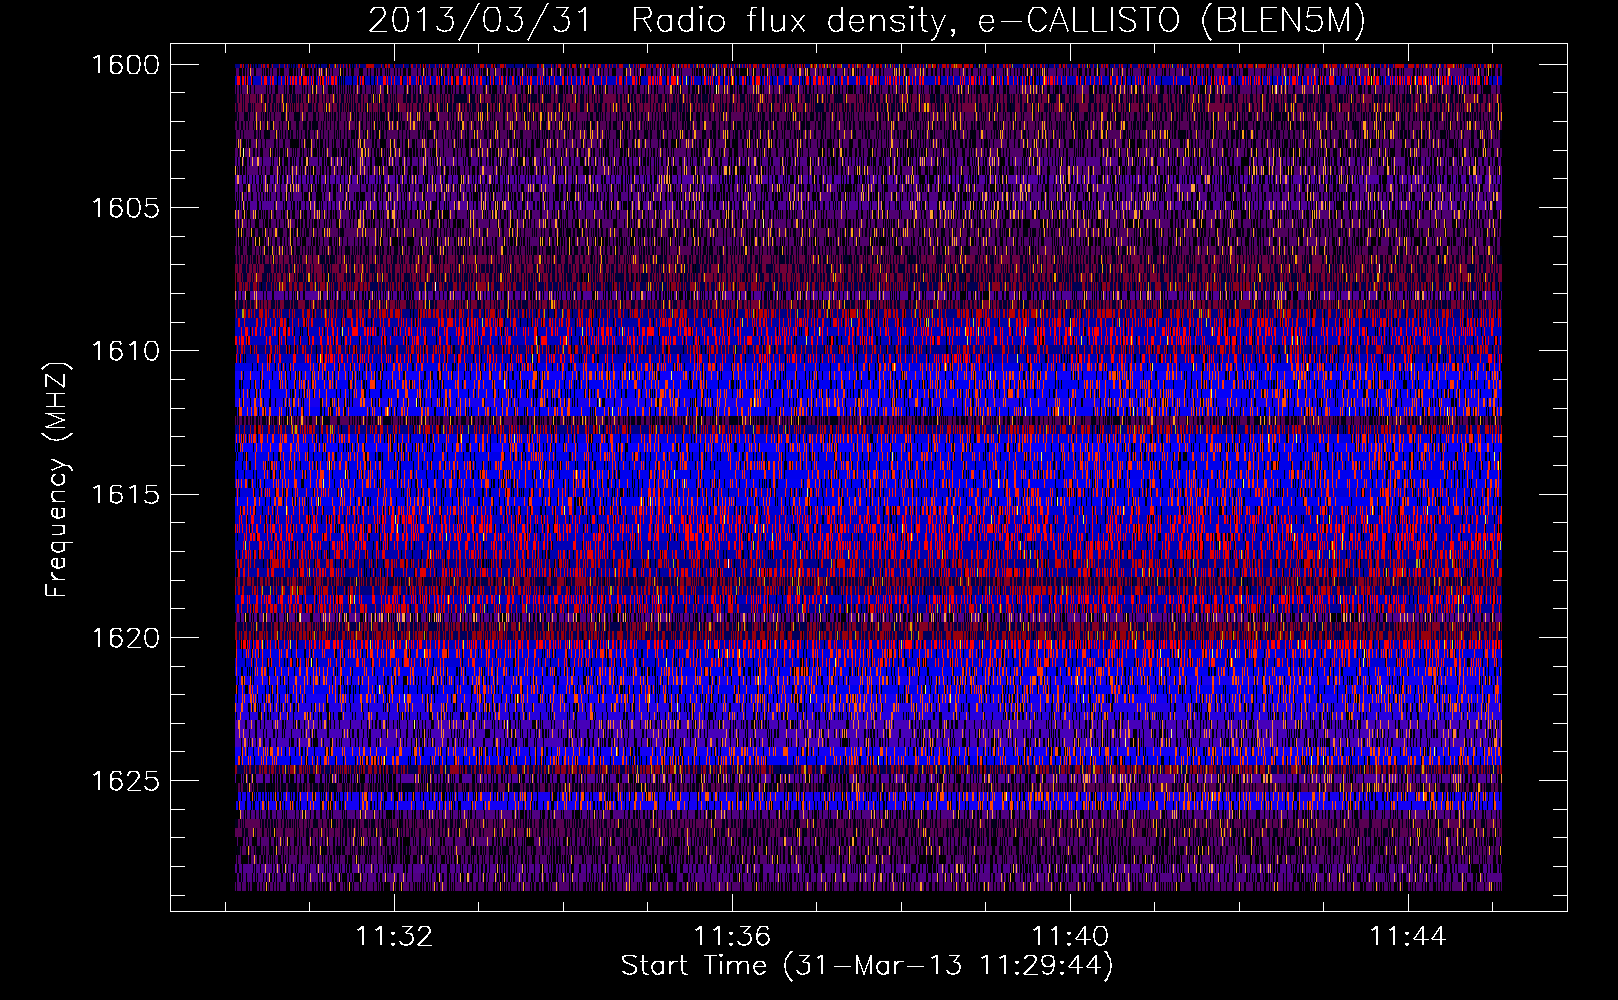The image size is (1618, 1000).
Task: Select the 1620 frequency axis label
Action: tap(125, 637)
